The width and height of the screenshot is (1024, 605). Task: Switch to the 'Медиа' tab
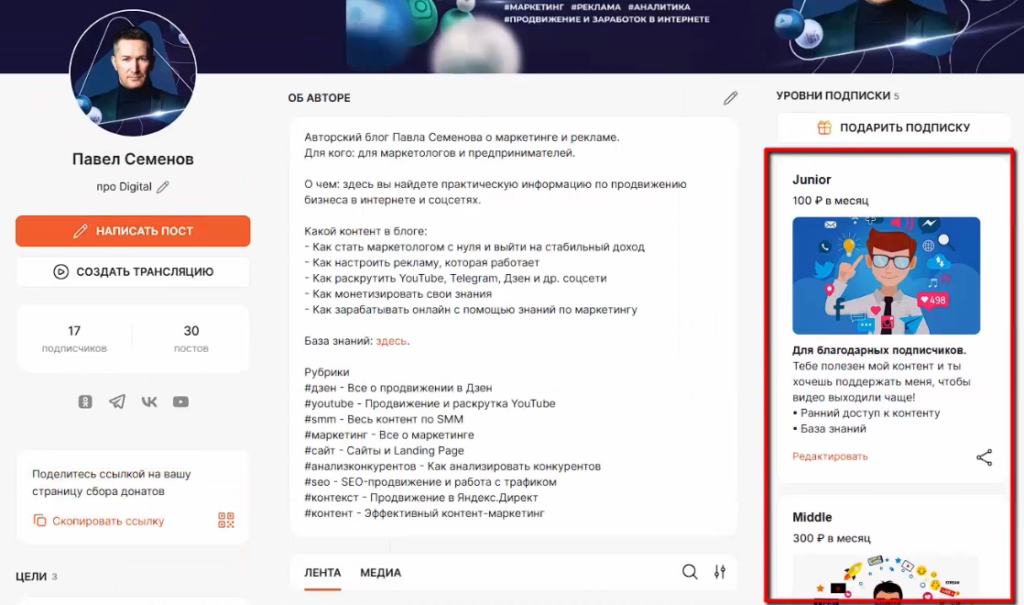381,573
